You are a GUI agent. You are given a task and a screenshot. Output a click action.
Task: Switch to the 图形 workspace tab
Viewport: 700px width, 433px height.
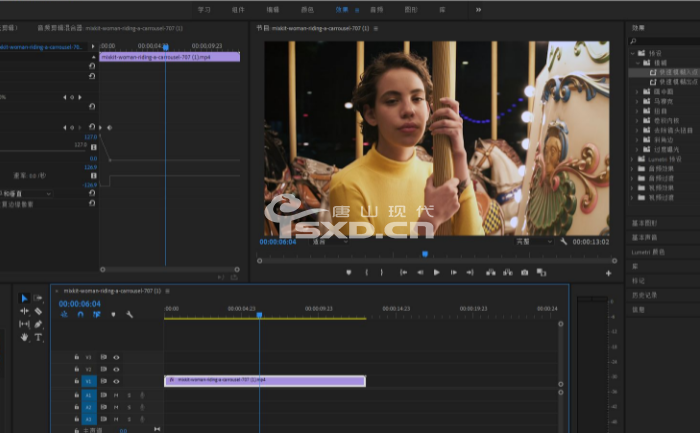point(411,9)
